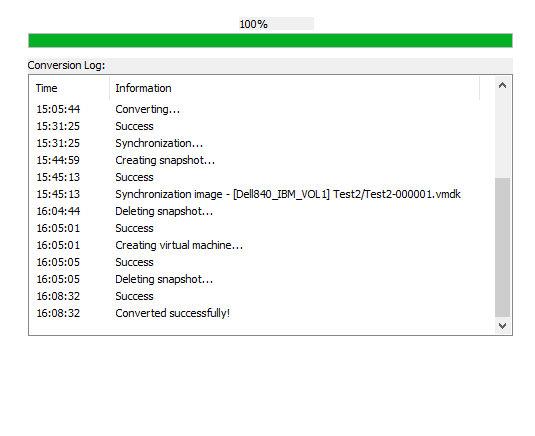Select the 16:05:01 Success log row
The width and height of the screenshot is (535, 436).
pos(262,228)
